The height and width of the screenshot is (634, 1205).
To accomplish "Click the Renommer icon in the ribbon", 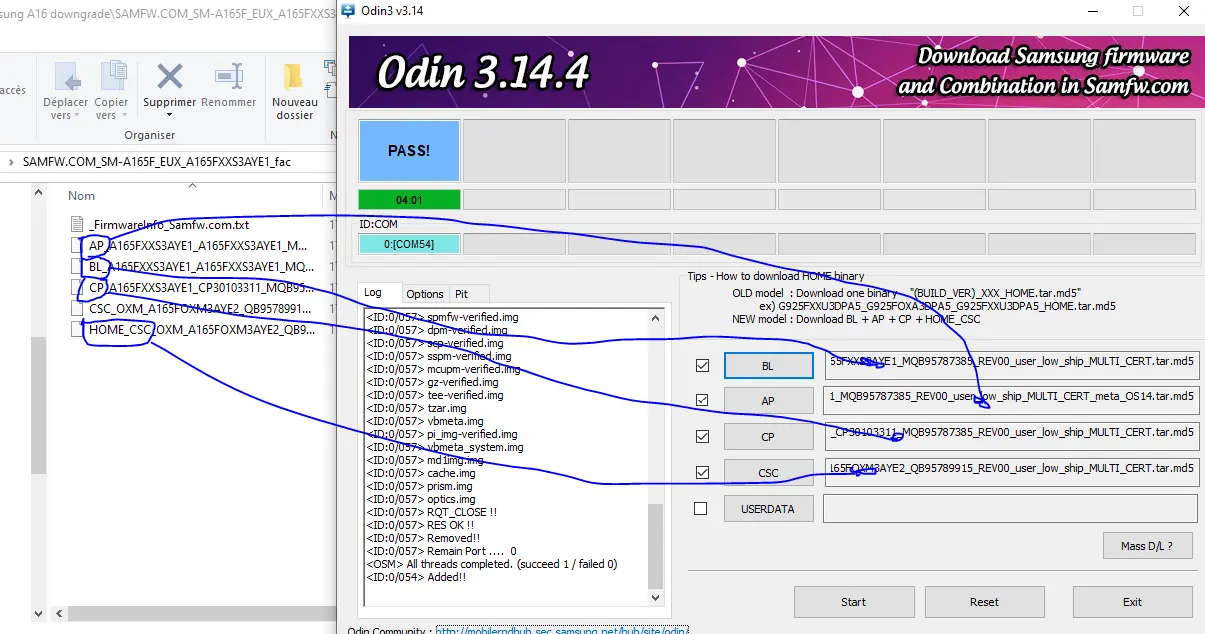I will tap(229, 76).
